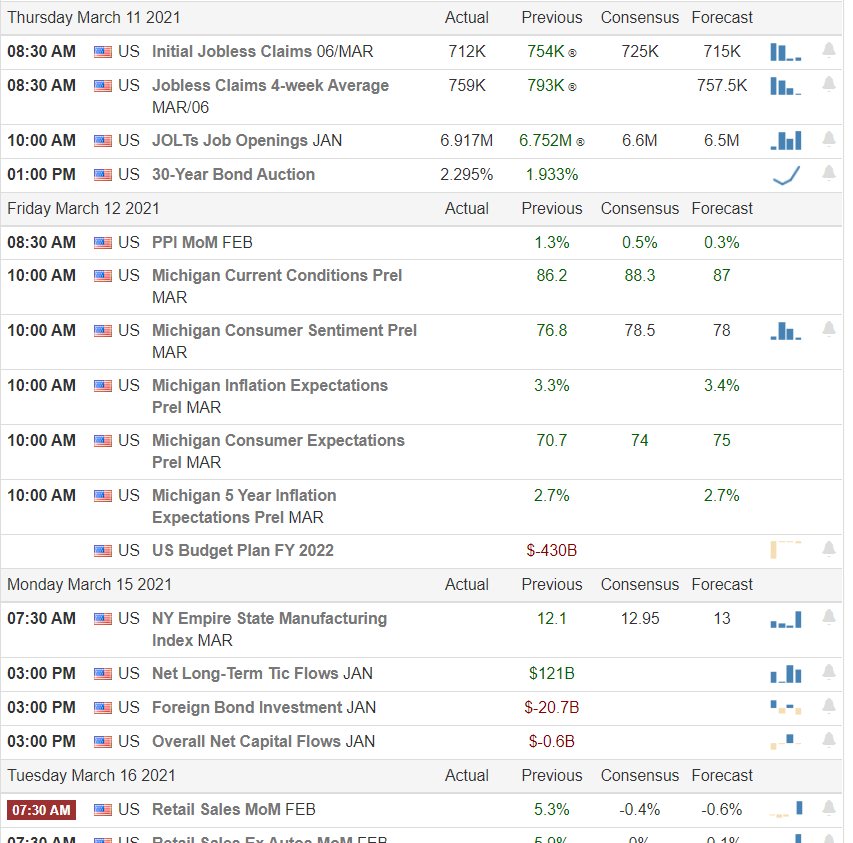Viewport: 853px width, 843px height.
Task: Open chart icon for NY Empire State Manufacturing Index
Action: (786, 619)
